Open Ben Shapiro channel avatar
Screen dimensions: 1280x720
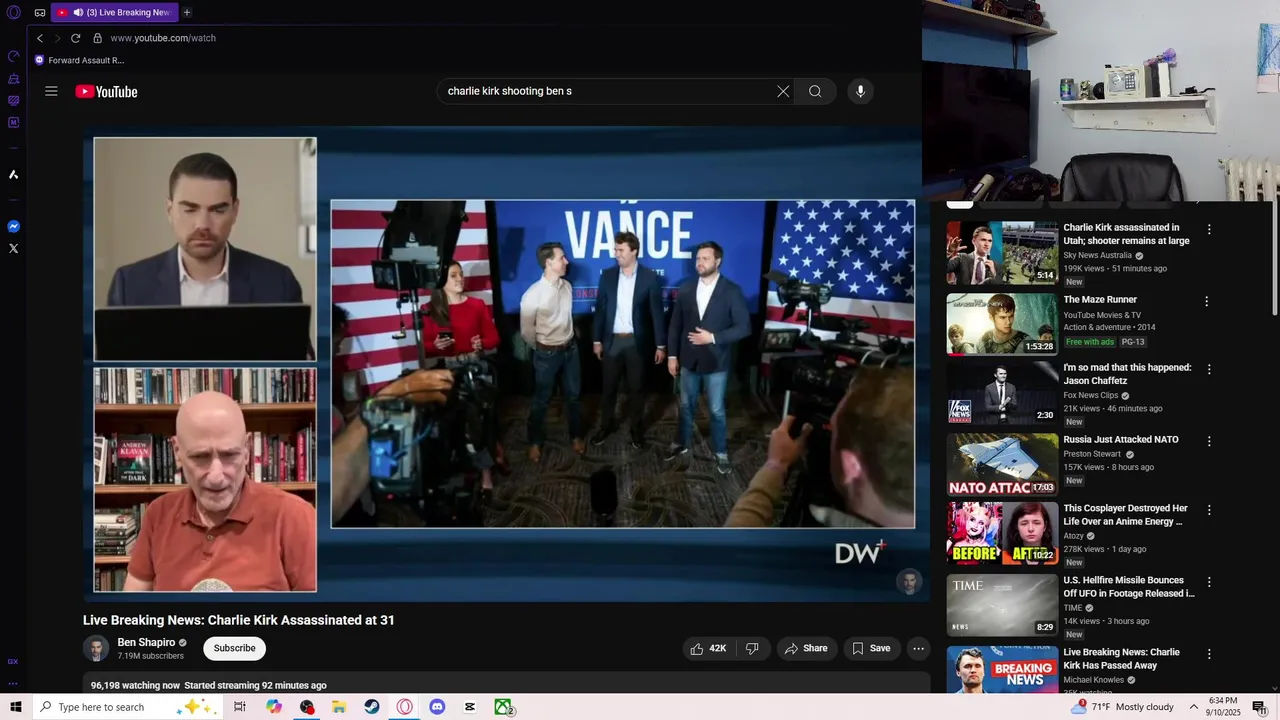(x=96, y=648)
